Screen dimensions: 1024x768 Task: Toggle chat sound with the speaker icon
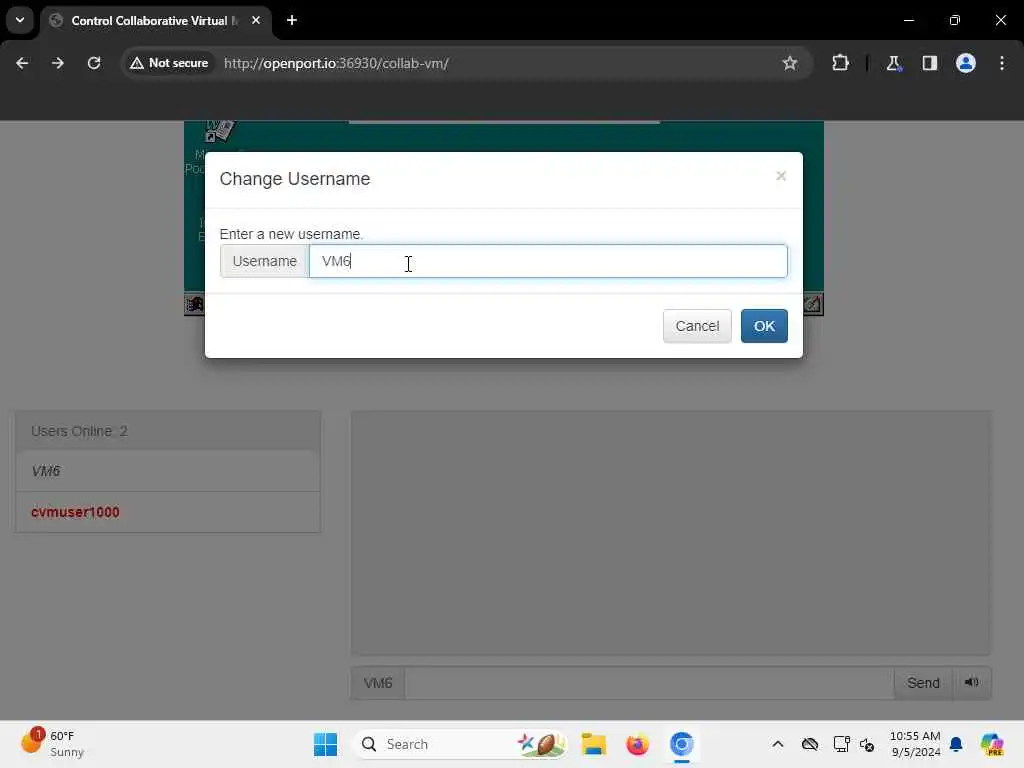coord(972,683)
